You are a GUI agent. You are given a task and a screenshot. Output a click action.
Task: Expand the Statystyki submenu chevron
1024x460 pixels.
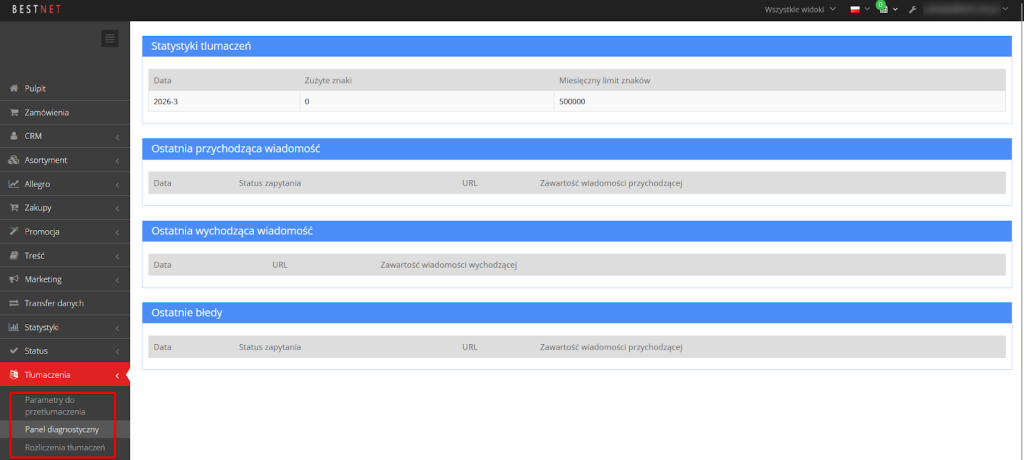point(117,328)
